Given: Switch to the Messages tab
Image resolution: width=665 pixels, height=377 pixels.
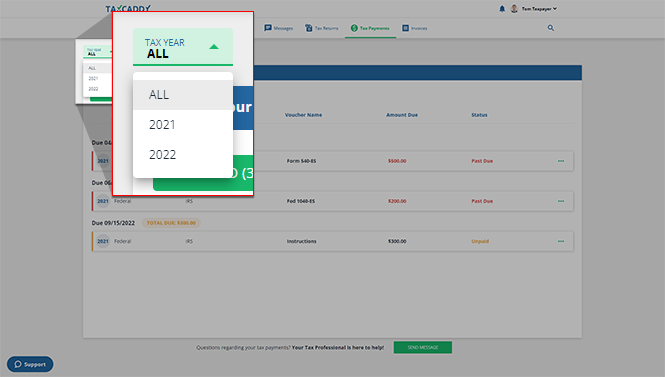Looking at the screenshot, I should pyautogui.click(x=279, y=28).
